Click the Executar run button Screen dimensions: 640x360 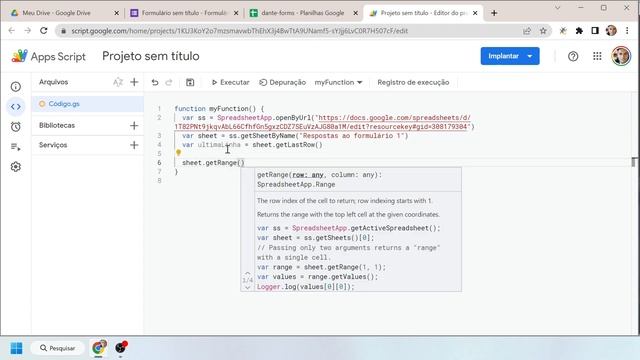click(230, 82)
